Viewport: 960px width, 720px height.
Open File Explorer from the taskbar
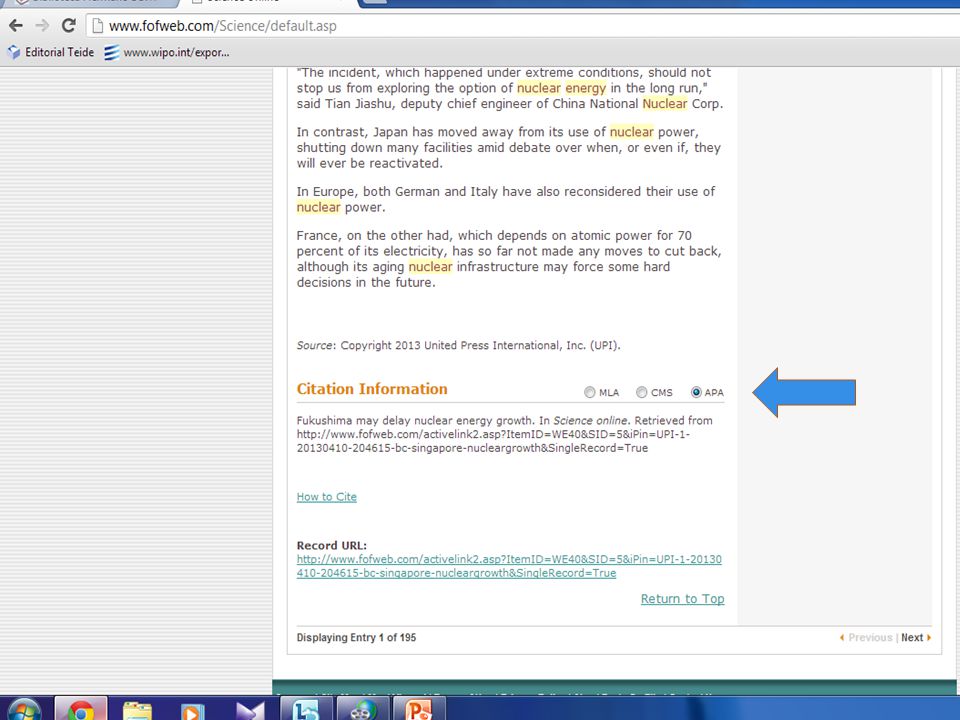[137, 710]
